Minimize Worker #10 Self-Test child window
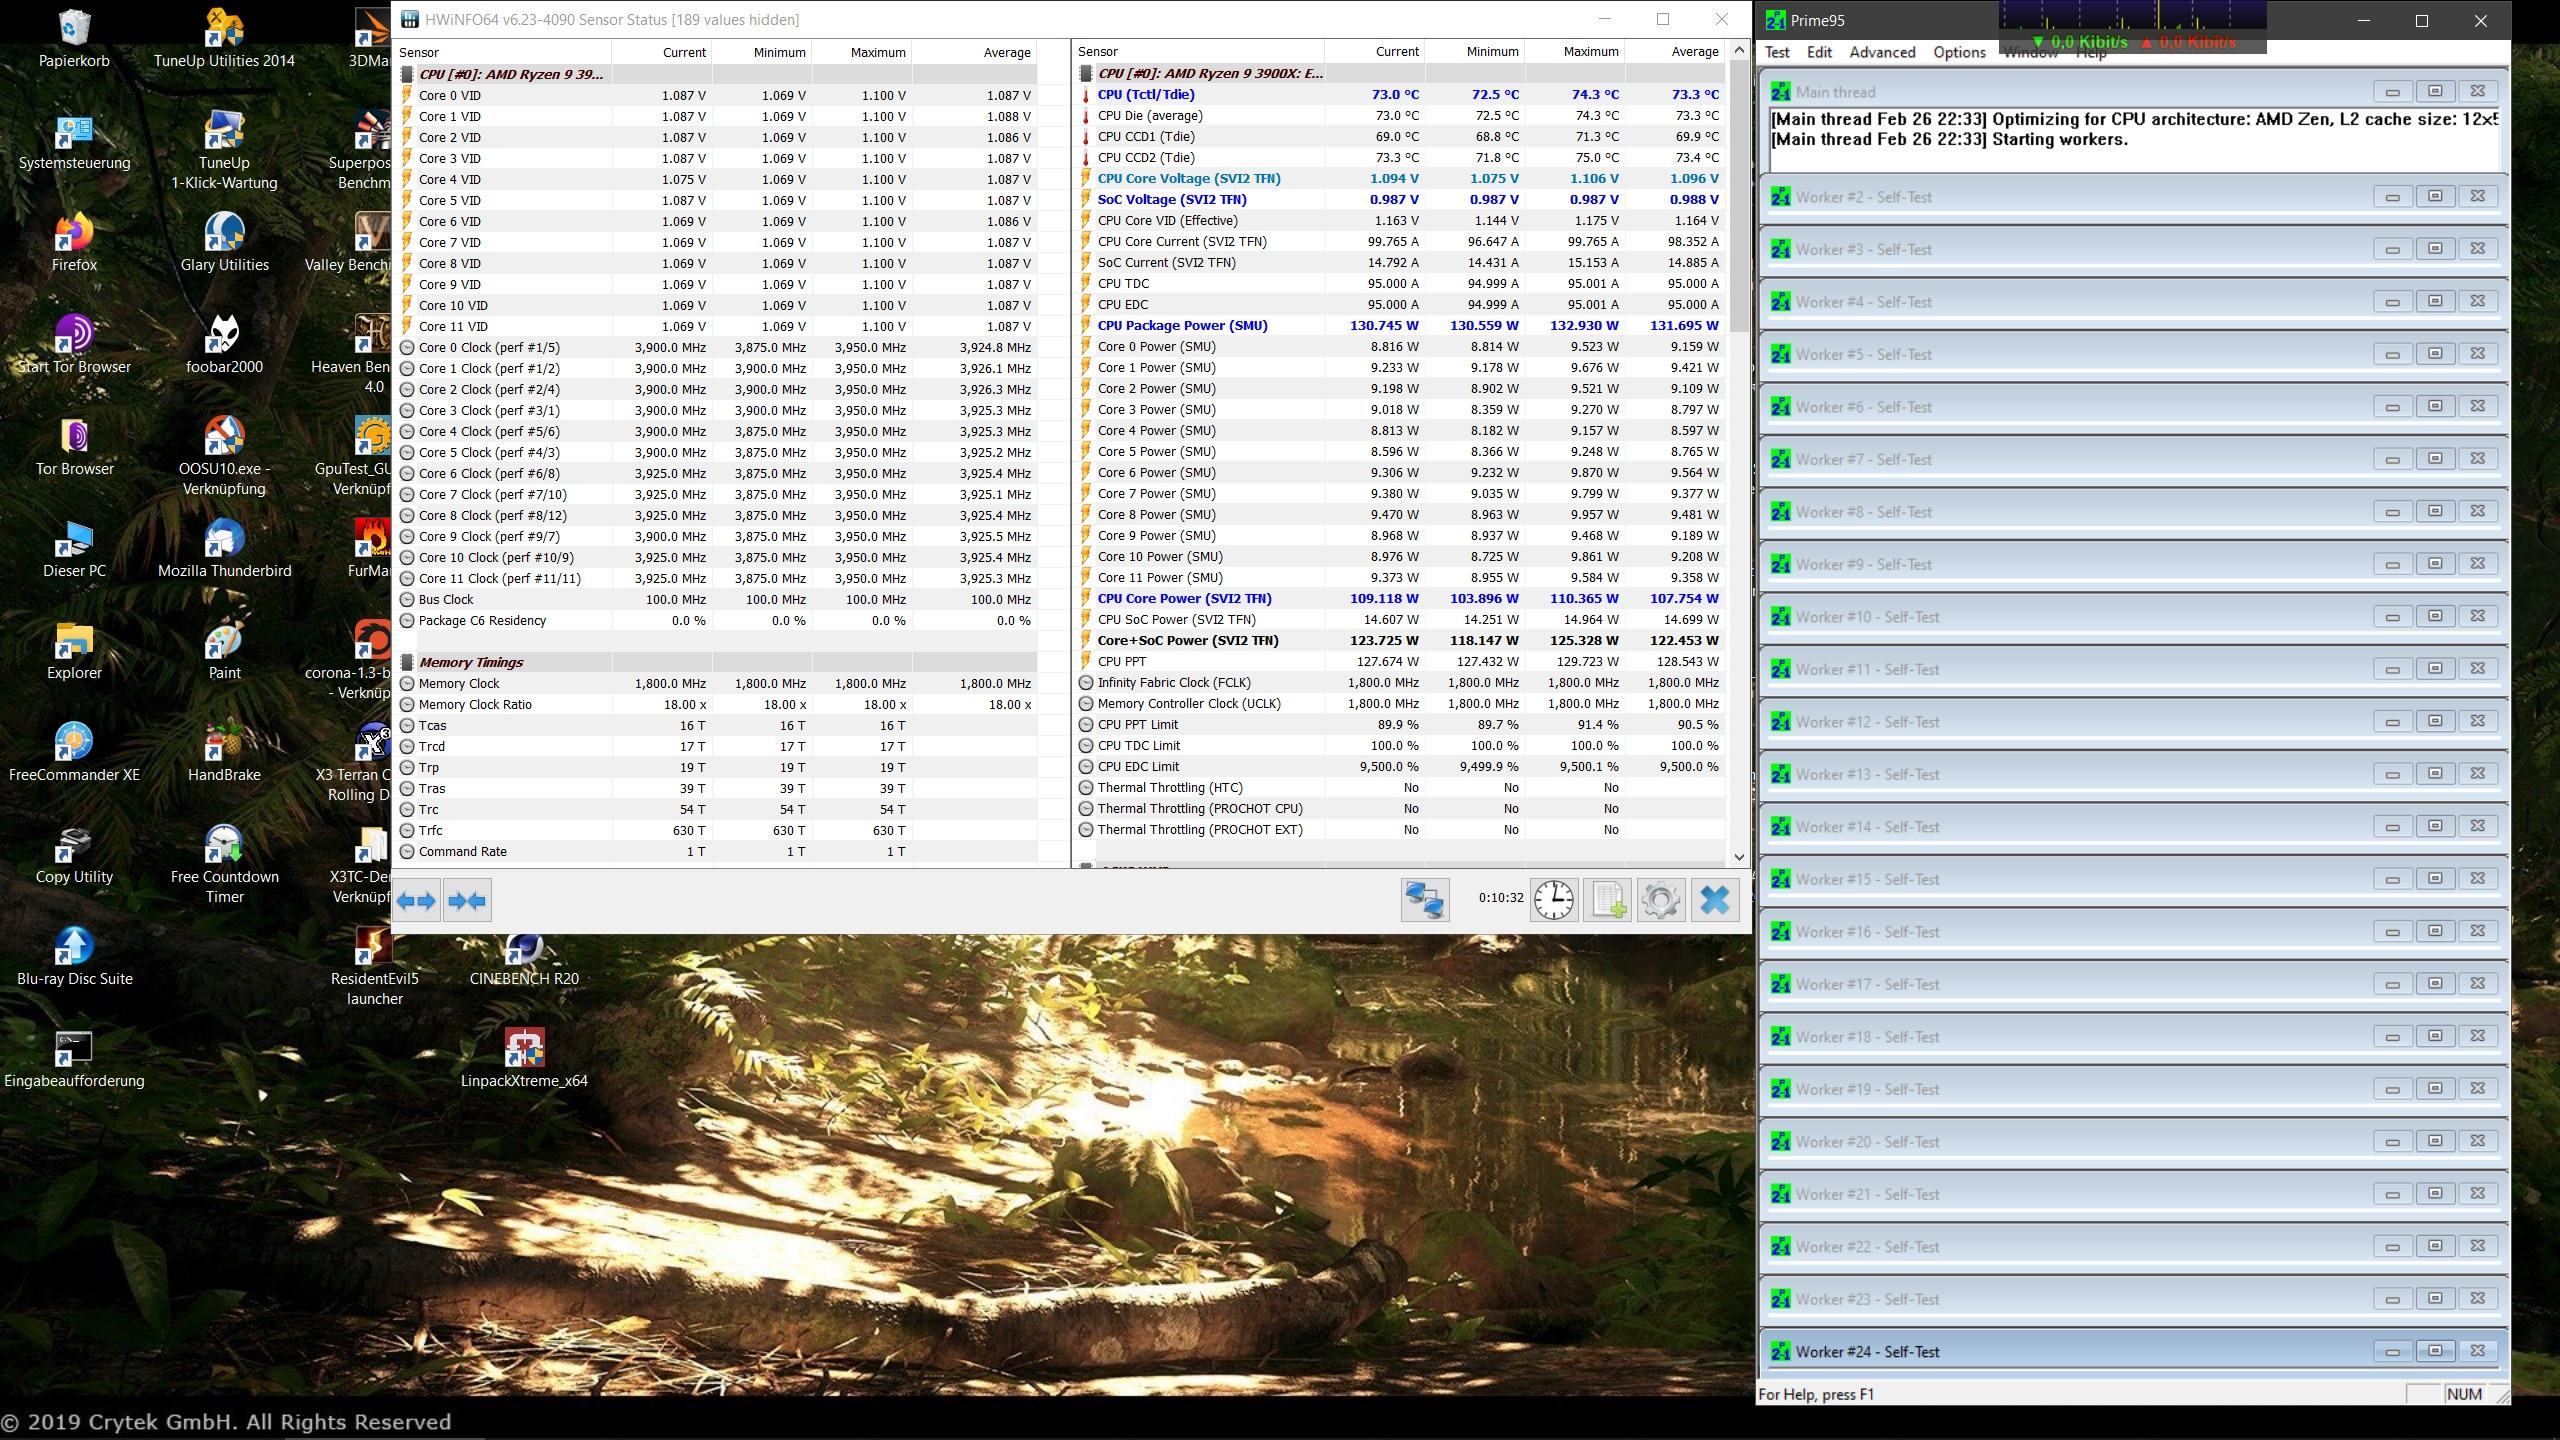Screen dimensions: 2560x1440 click(2392, 617)
